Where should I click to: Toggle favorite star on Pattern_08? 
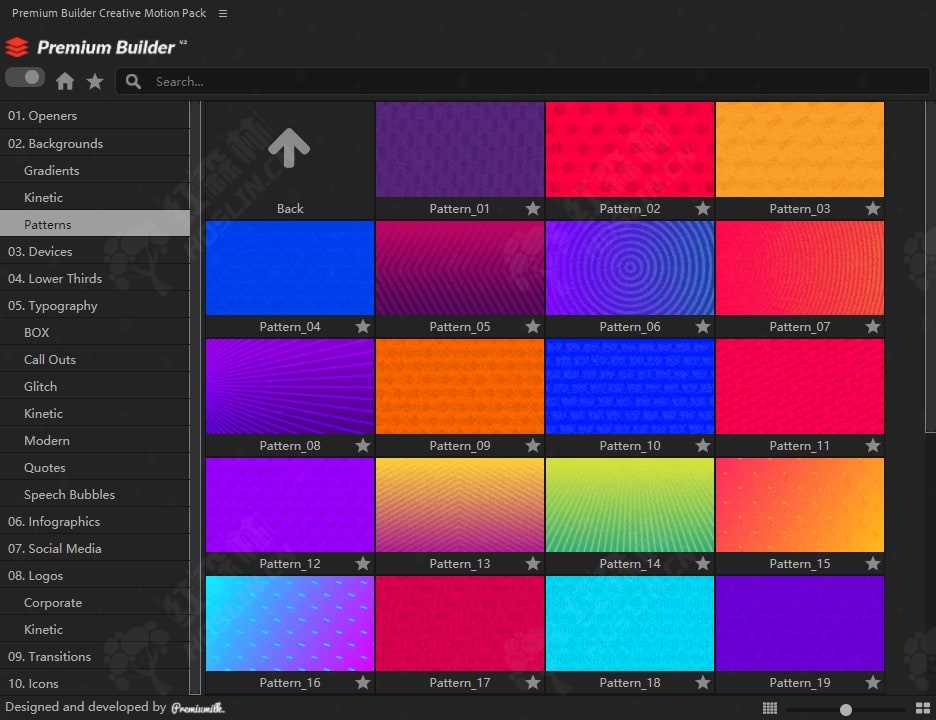(x=363, y=445)
